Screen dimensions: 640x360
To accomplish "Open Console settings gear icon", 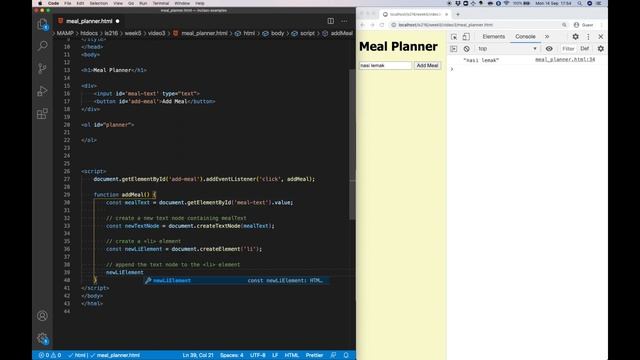I will [x=601, y=49].
